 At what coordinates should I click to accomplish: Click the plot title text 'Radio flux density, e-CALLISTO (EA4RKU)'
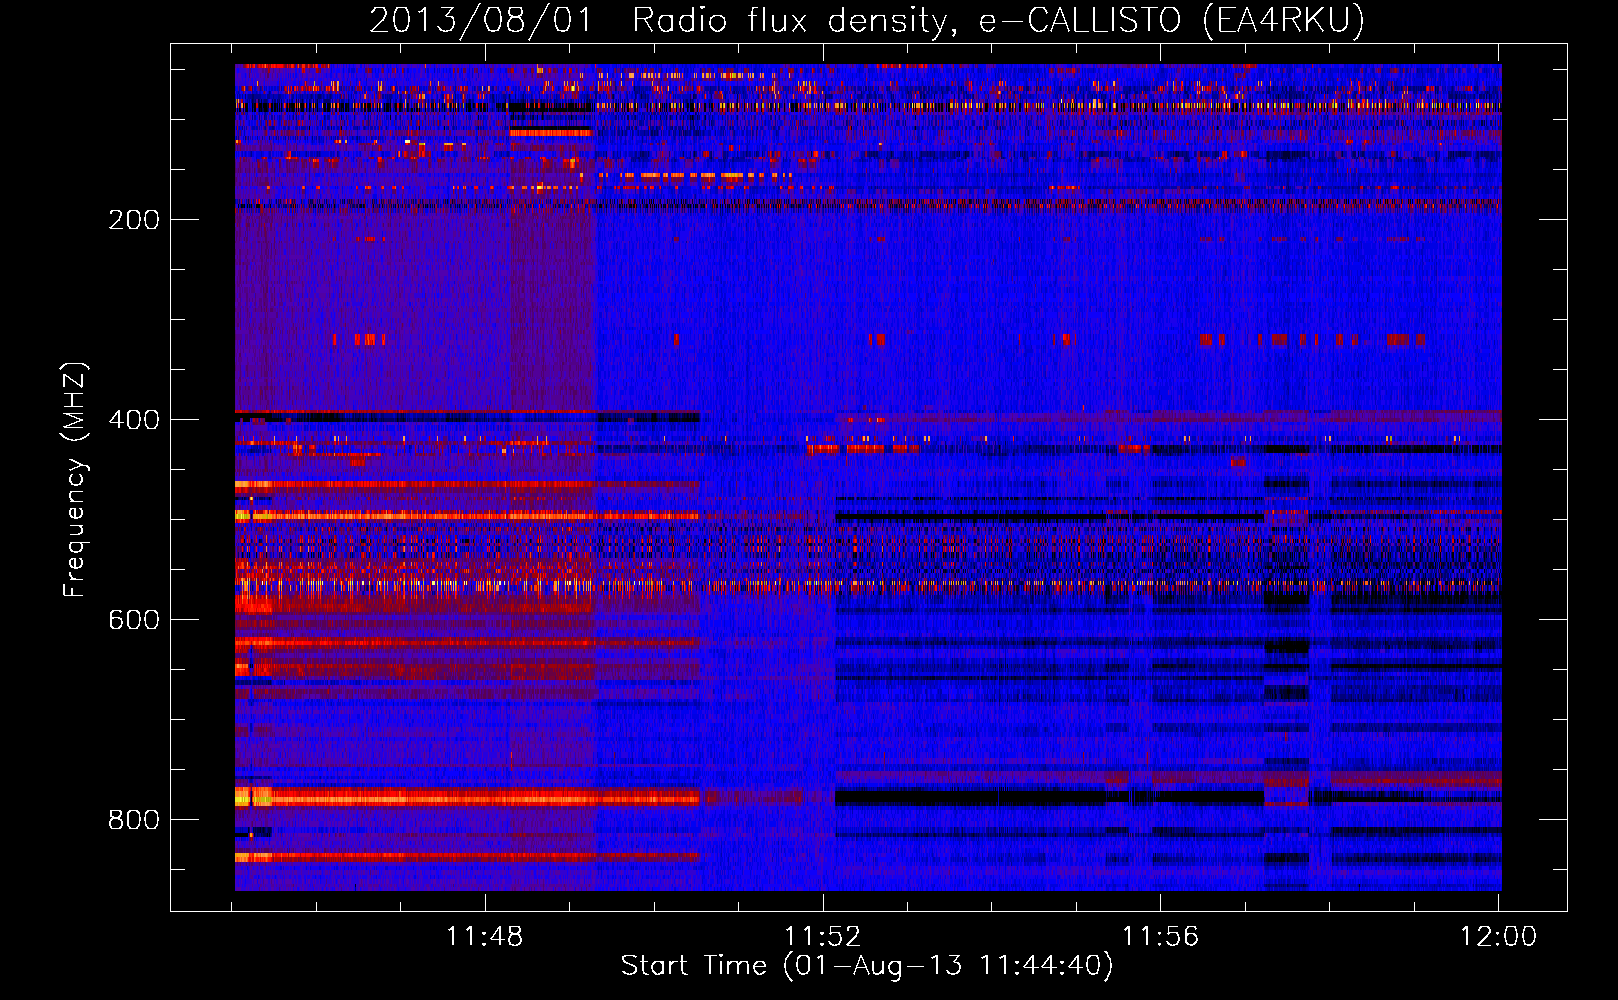point(998,21)
